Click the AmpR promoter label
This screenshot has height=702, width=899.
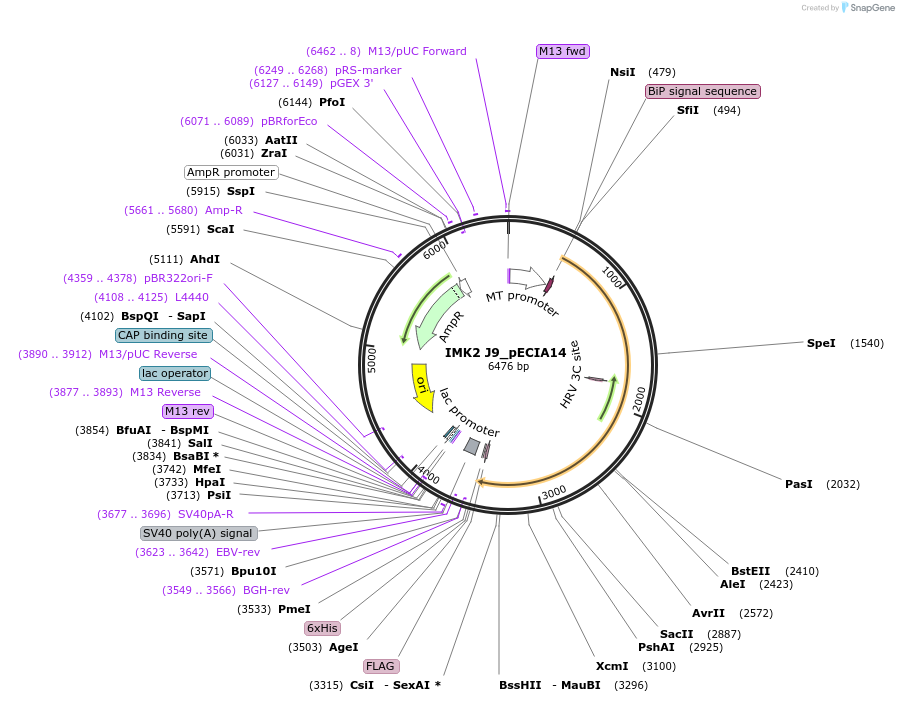[x=231, y=172]
